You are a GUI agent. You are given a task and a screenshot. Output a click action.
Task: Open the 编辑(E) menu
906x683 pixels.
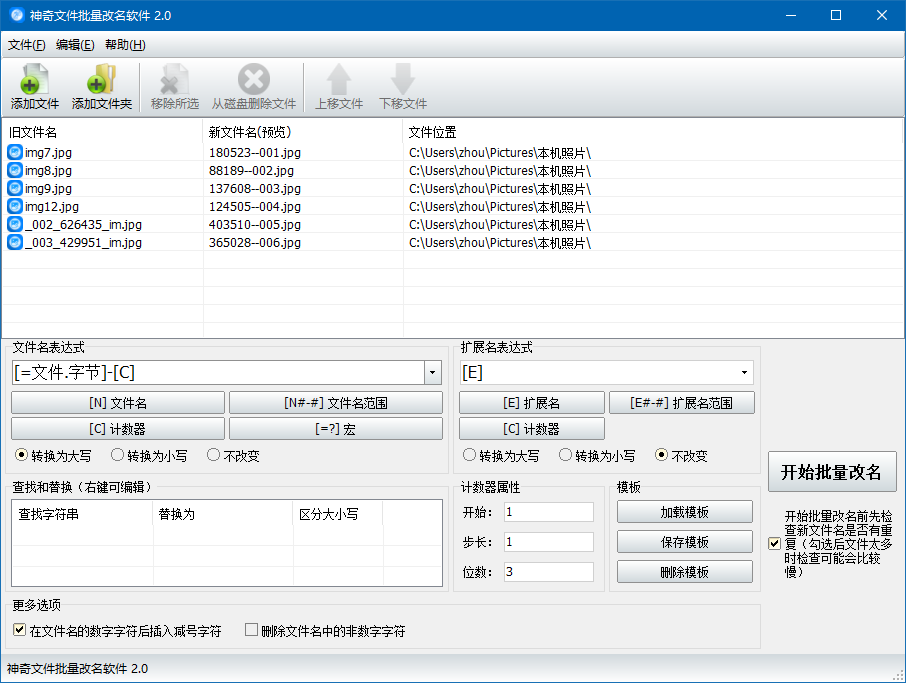(x=75, y=45)
